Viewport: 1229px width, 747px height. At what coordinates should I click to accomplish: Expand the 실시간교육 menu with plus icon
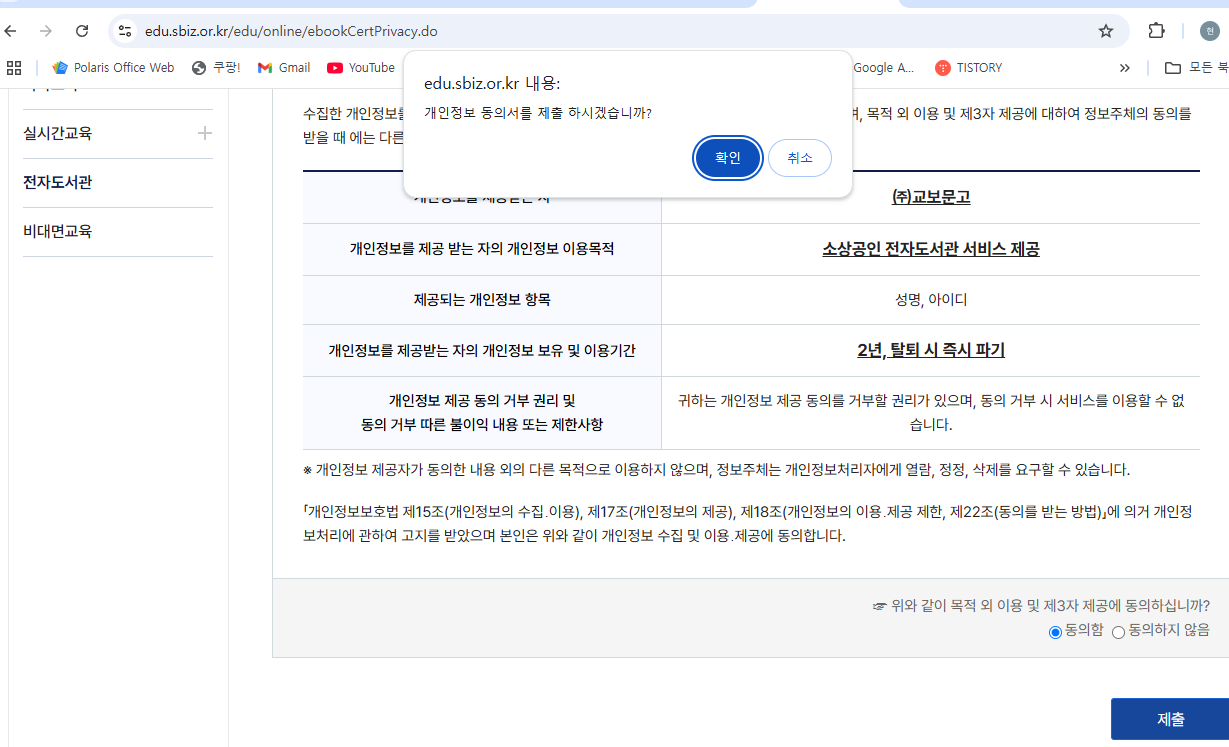pyautogui.click(x=205, y=132)
